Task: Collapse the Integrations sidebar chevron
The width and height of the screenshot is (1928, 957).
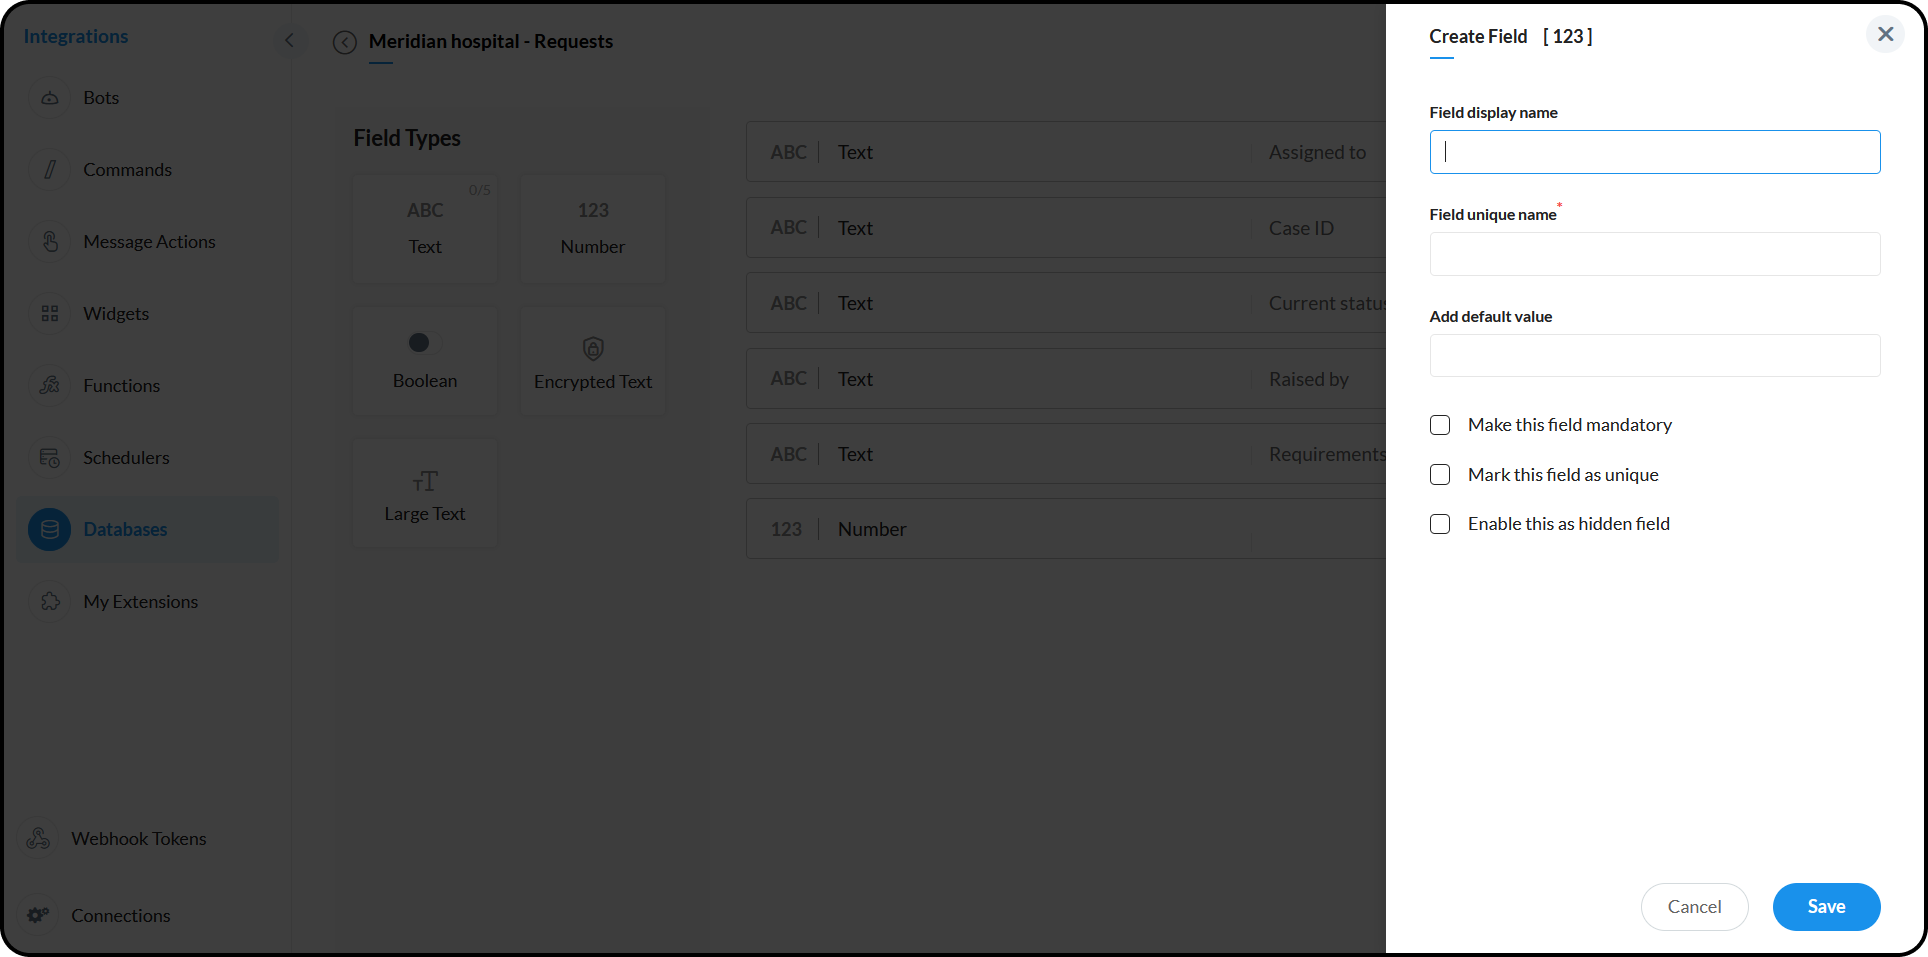Action: [x=290, y=40]
